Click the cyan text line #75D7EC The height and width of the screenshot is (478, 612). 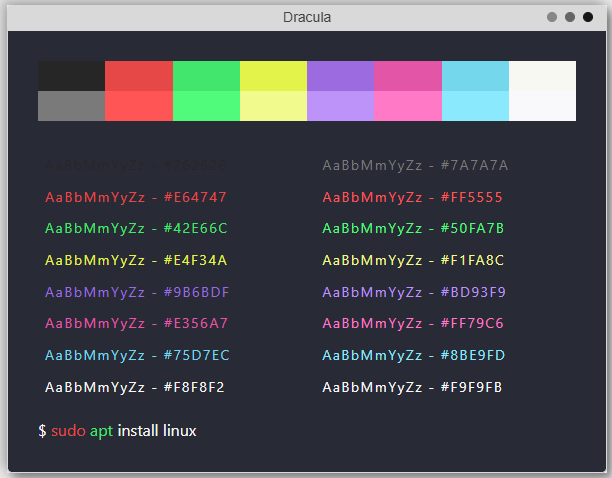click(x=137, y=356)
